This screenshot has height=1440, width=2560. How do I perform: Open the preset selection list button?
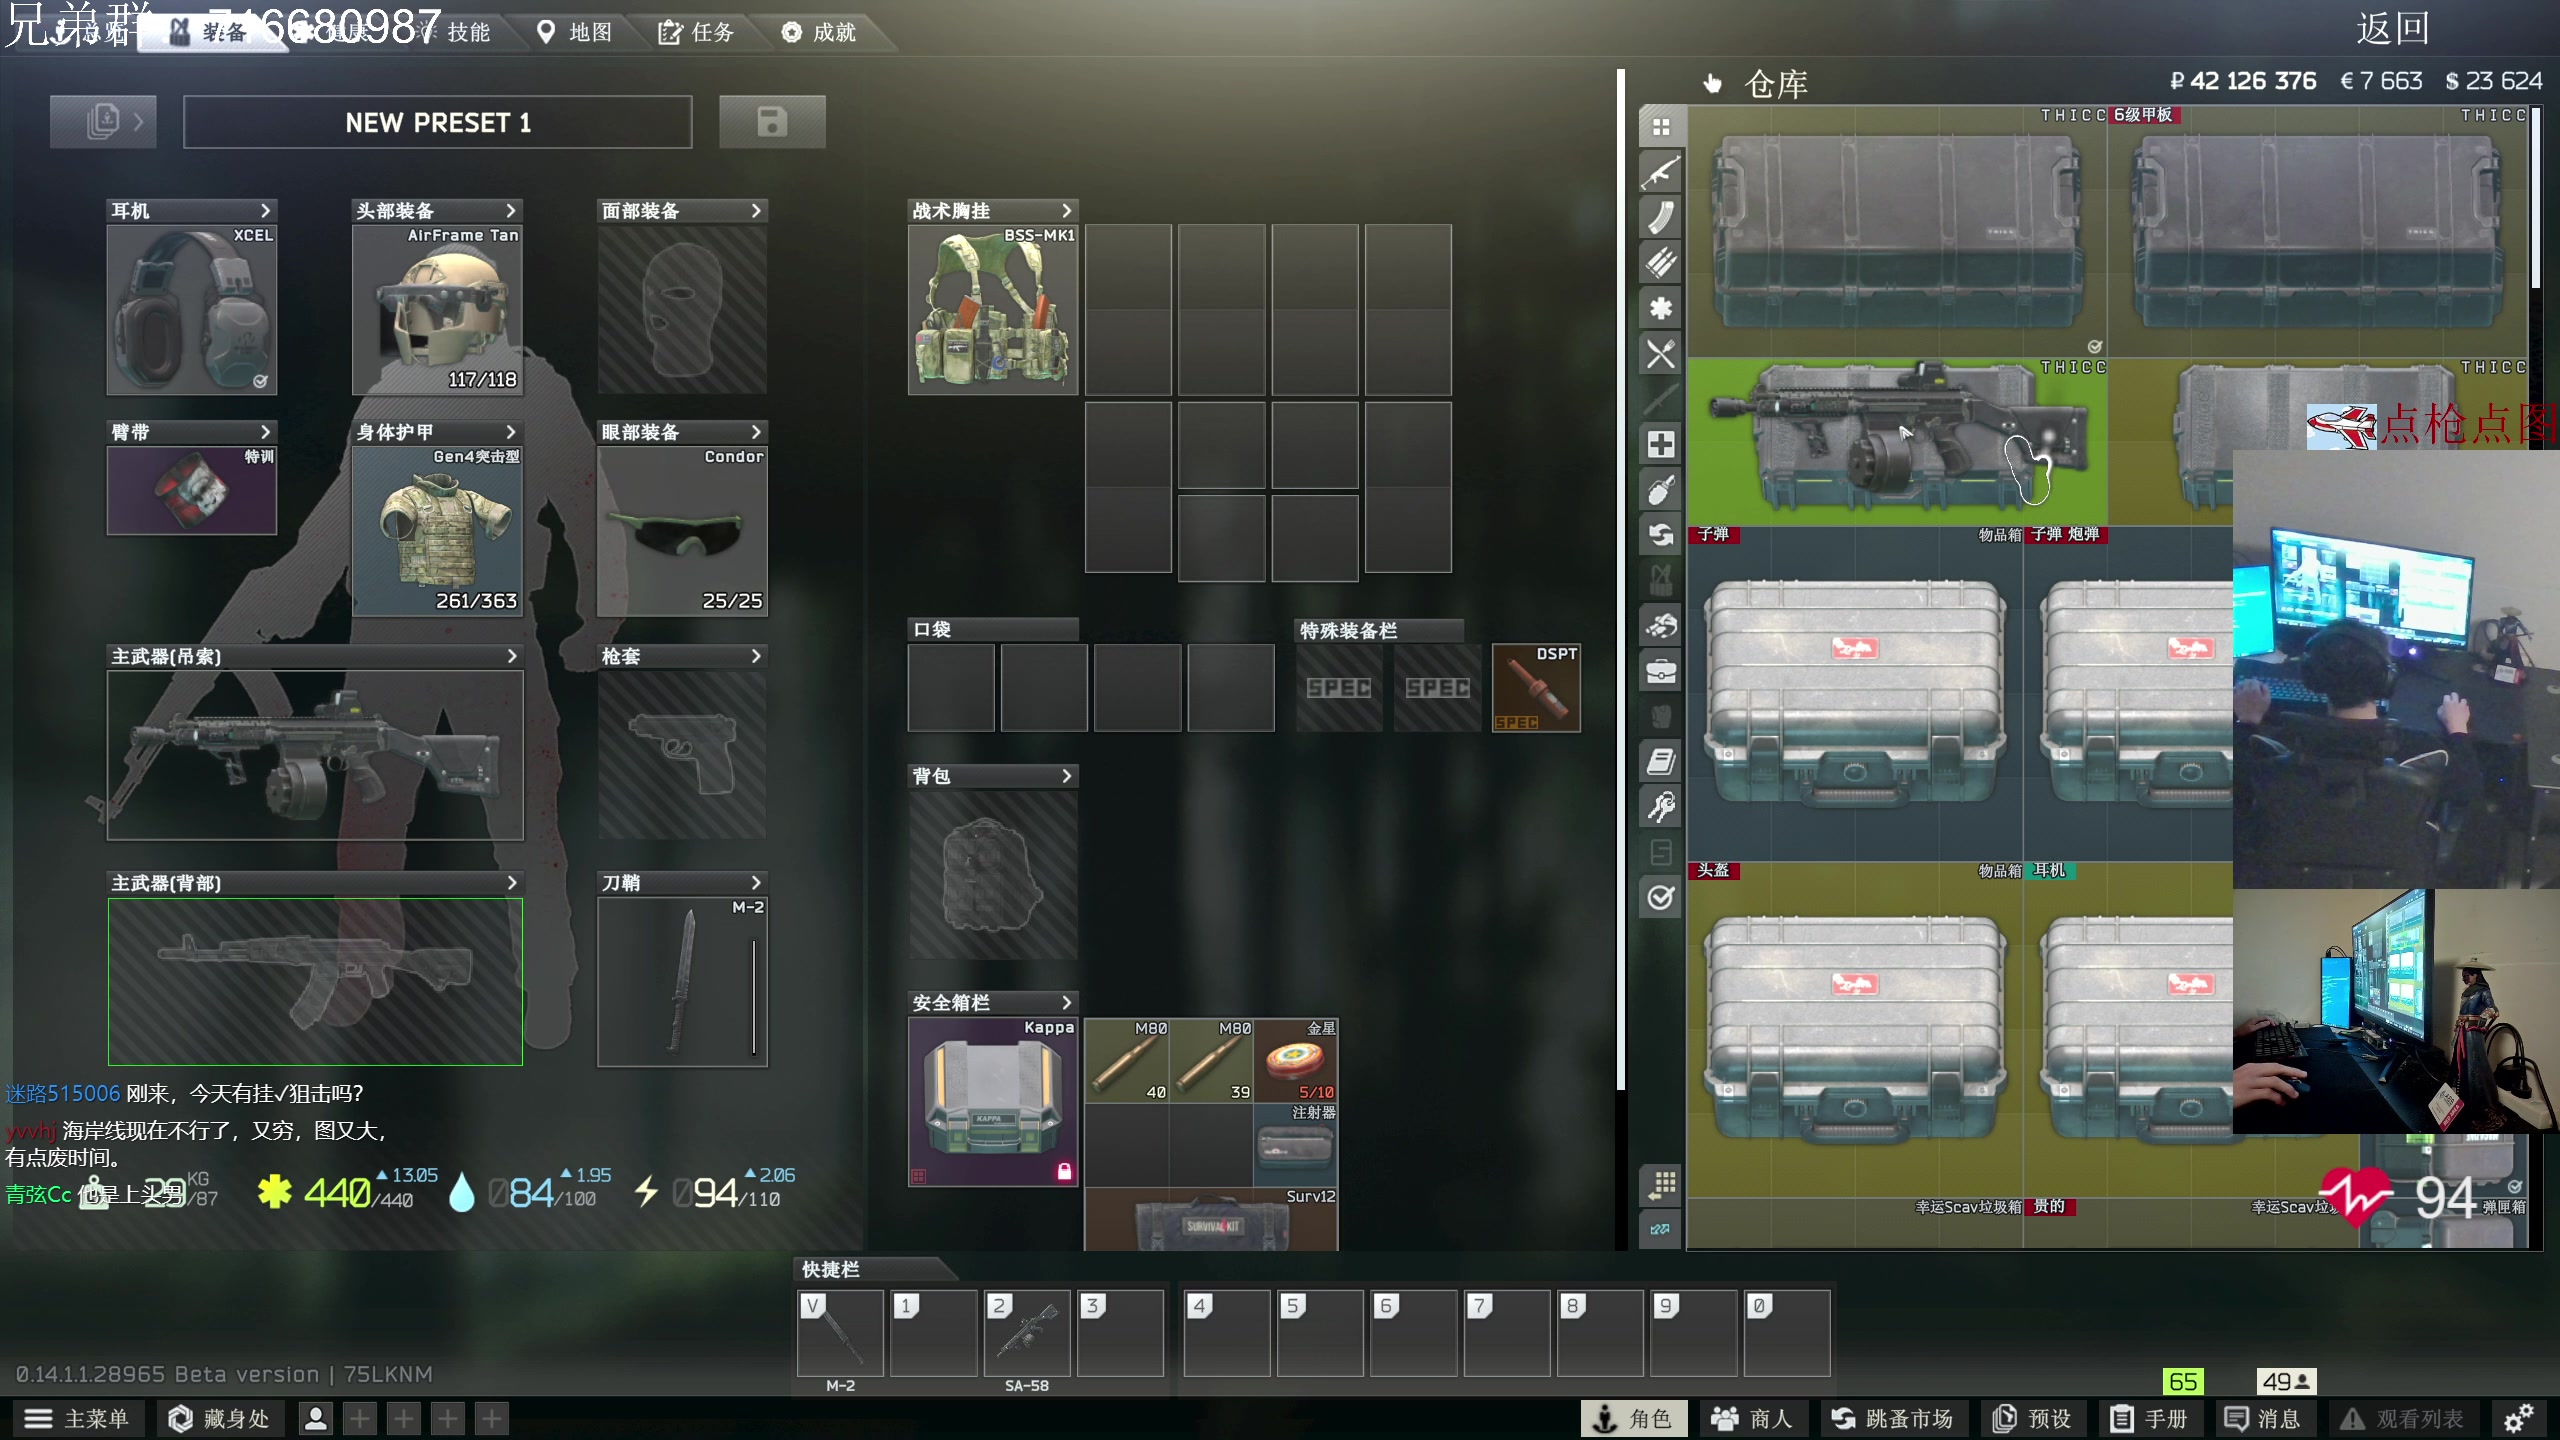(x=103, y=122)
